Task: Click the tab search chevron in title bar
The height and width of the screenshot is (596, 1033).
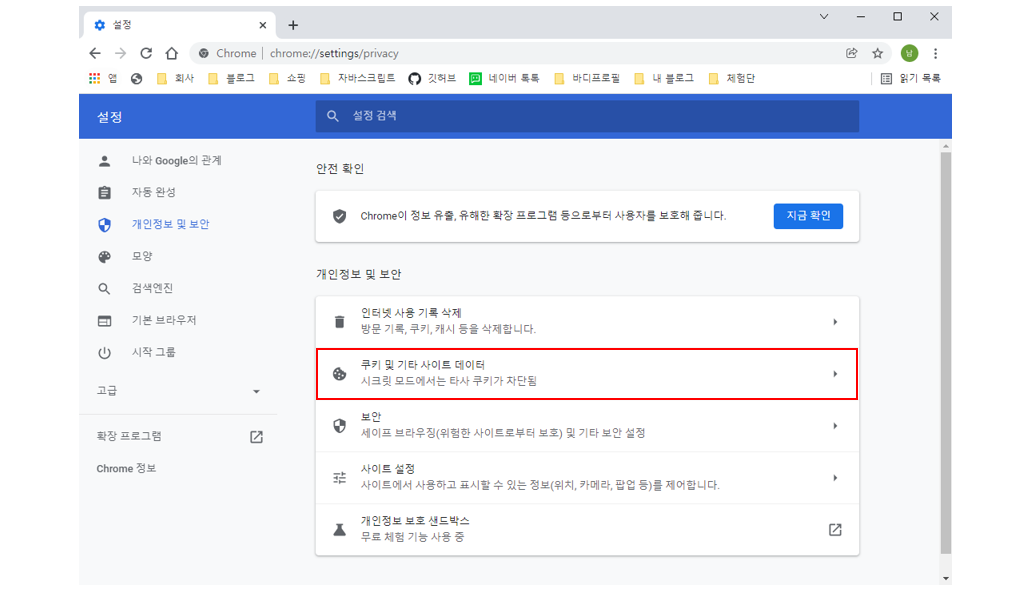Action: click(824, 16)
